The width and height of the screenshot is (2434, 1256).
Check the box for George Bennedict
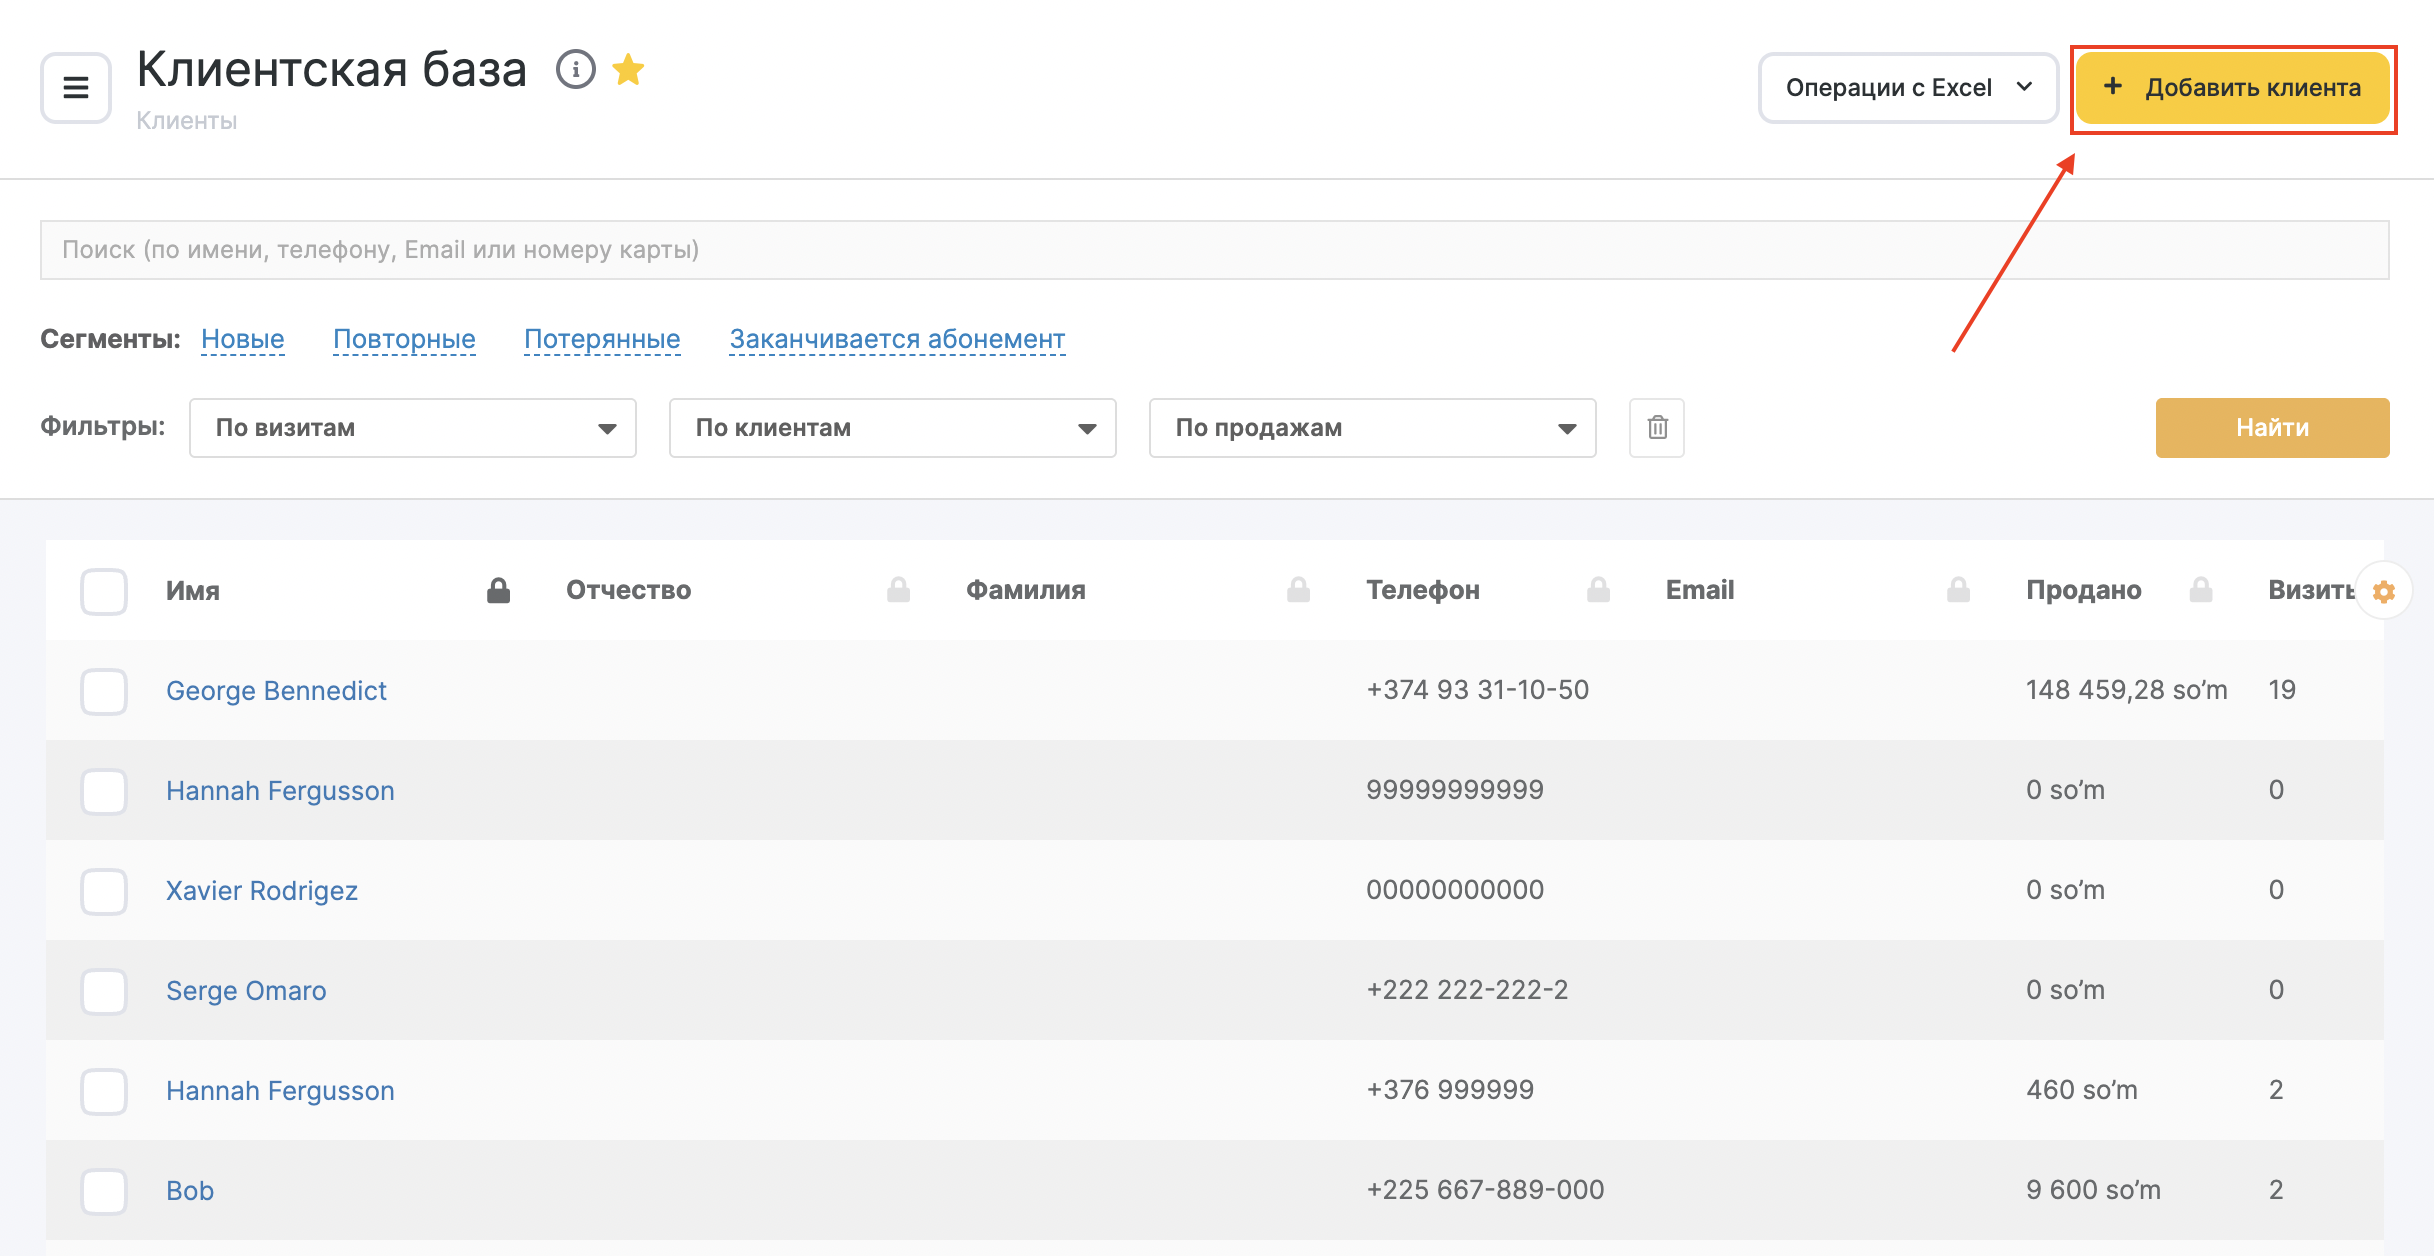104,691
